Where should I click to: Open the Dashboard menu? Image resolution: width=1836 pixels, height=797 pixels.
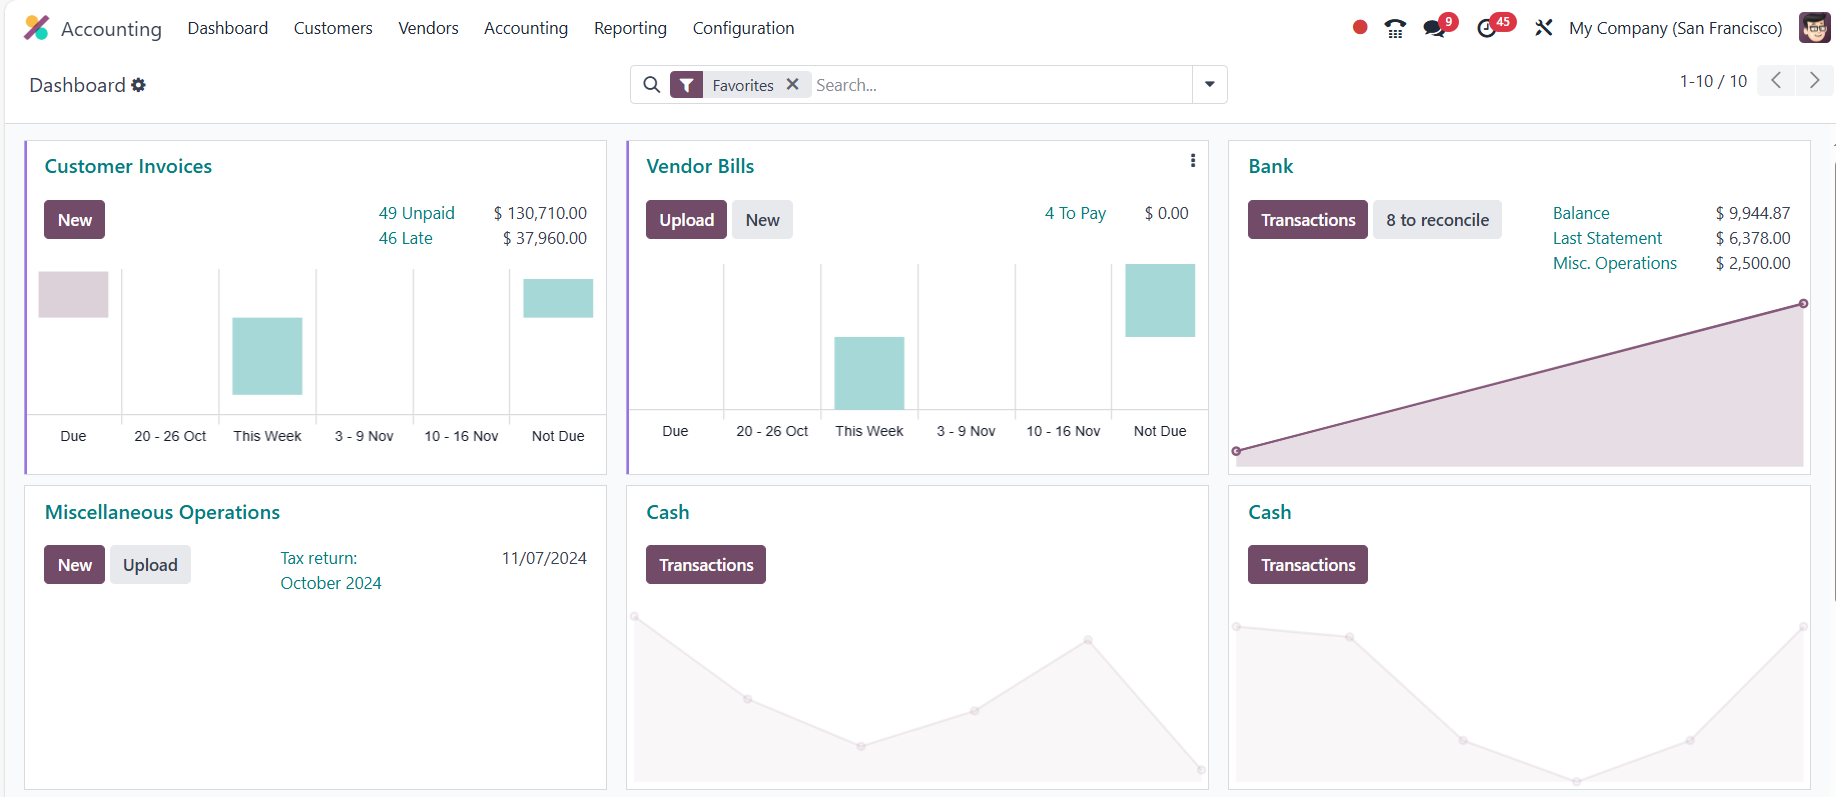pyautogui.click(x=228, y=28)
